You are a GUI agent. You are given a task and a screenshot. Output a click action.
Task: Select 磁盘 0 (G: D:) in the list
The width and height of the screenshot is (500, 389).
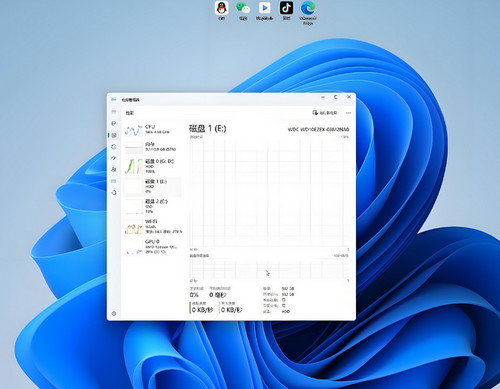153,166
